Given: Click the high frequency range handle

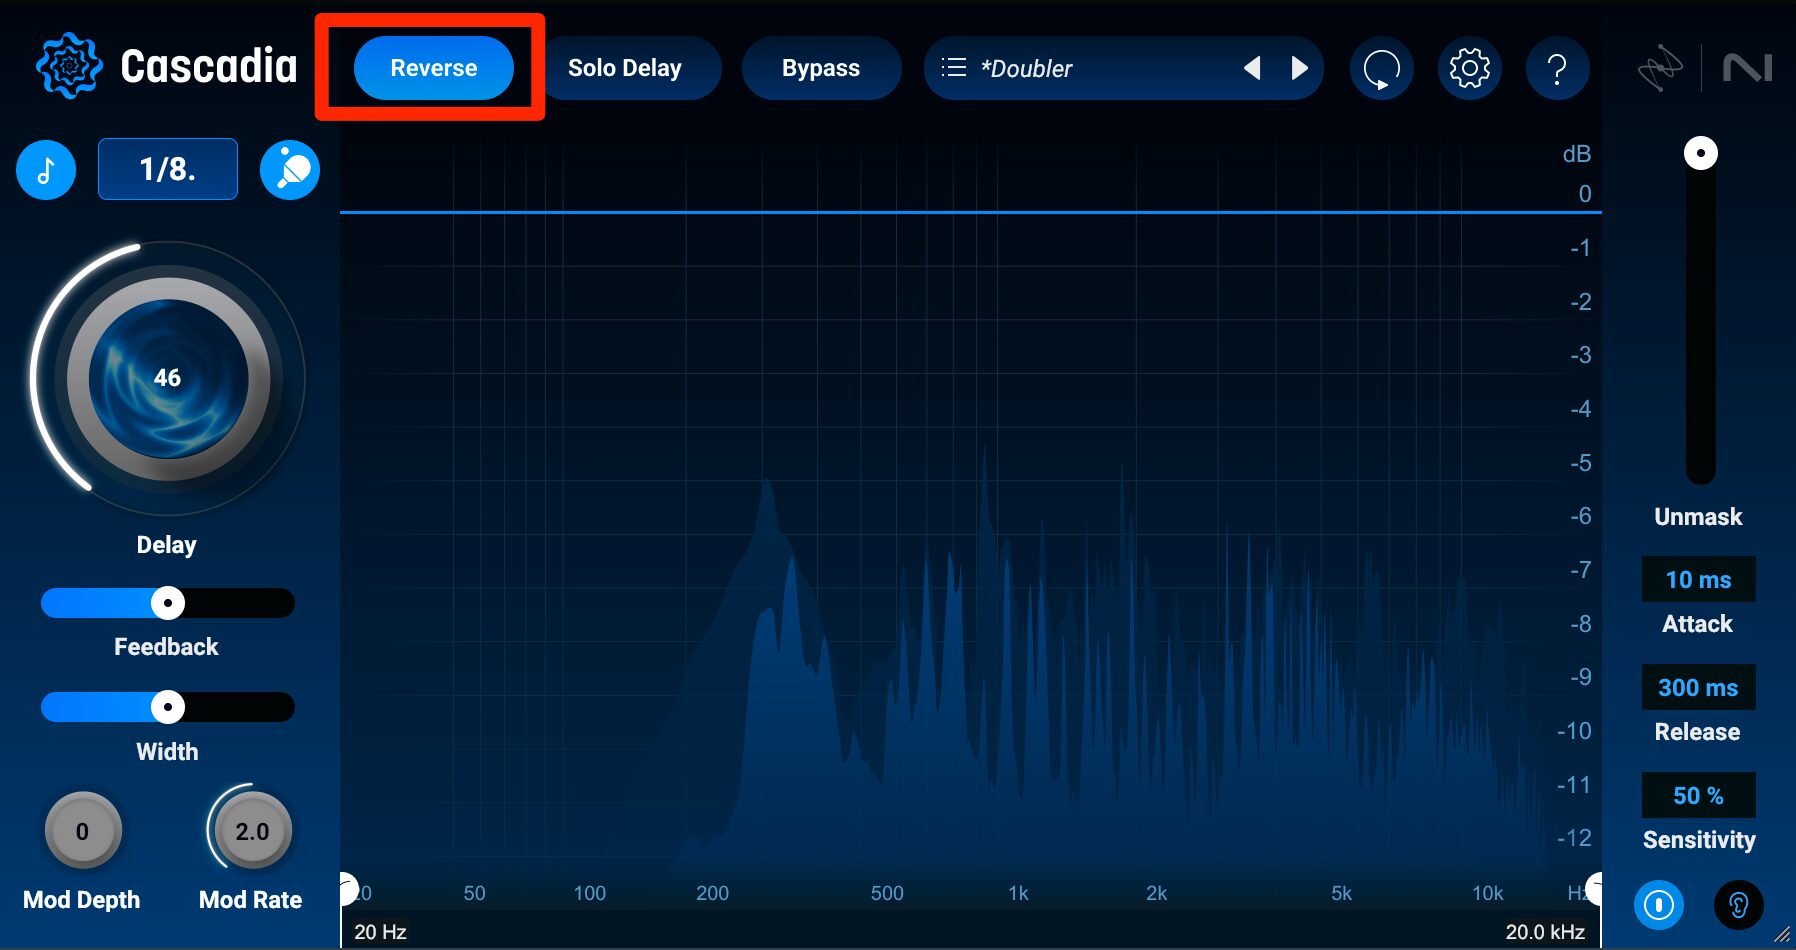Looking at the screenshot, I should [1595, 888].
